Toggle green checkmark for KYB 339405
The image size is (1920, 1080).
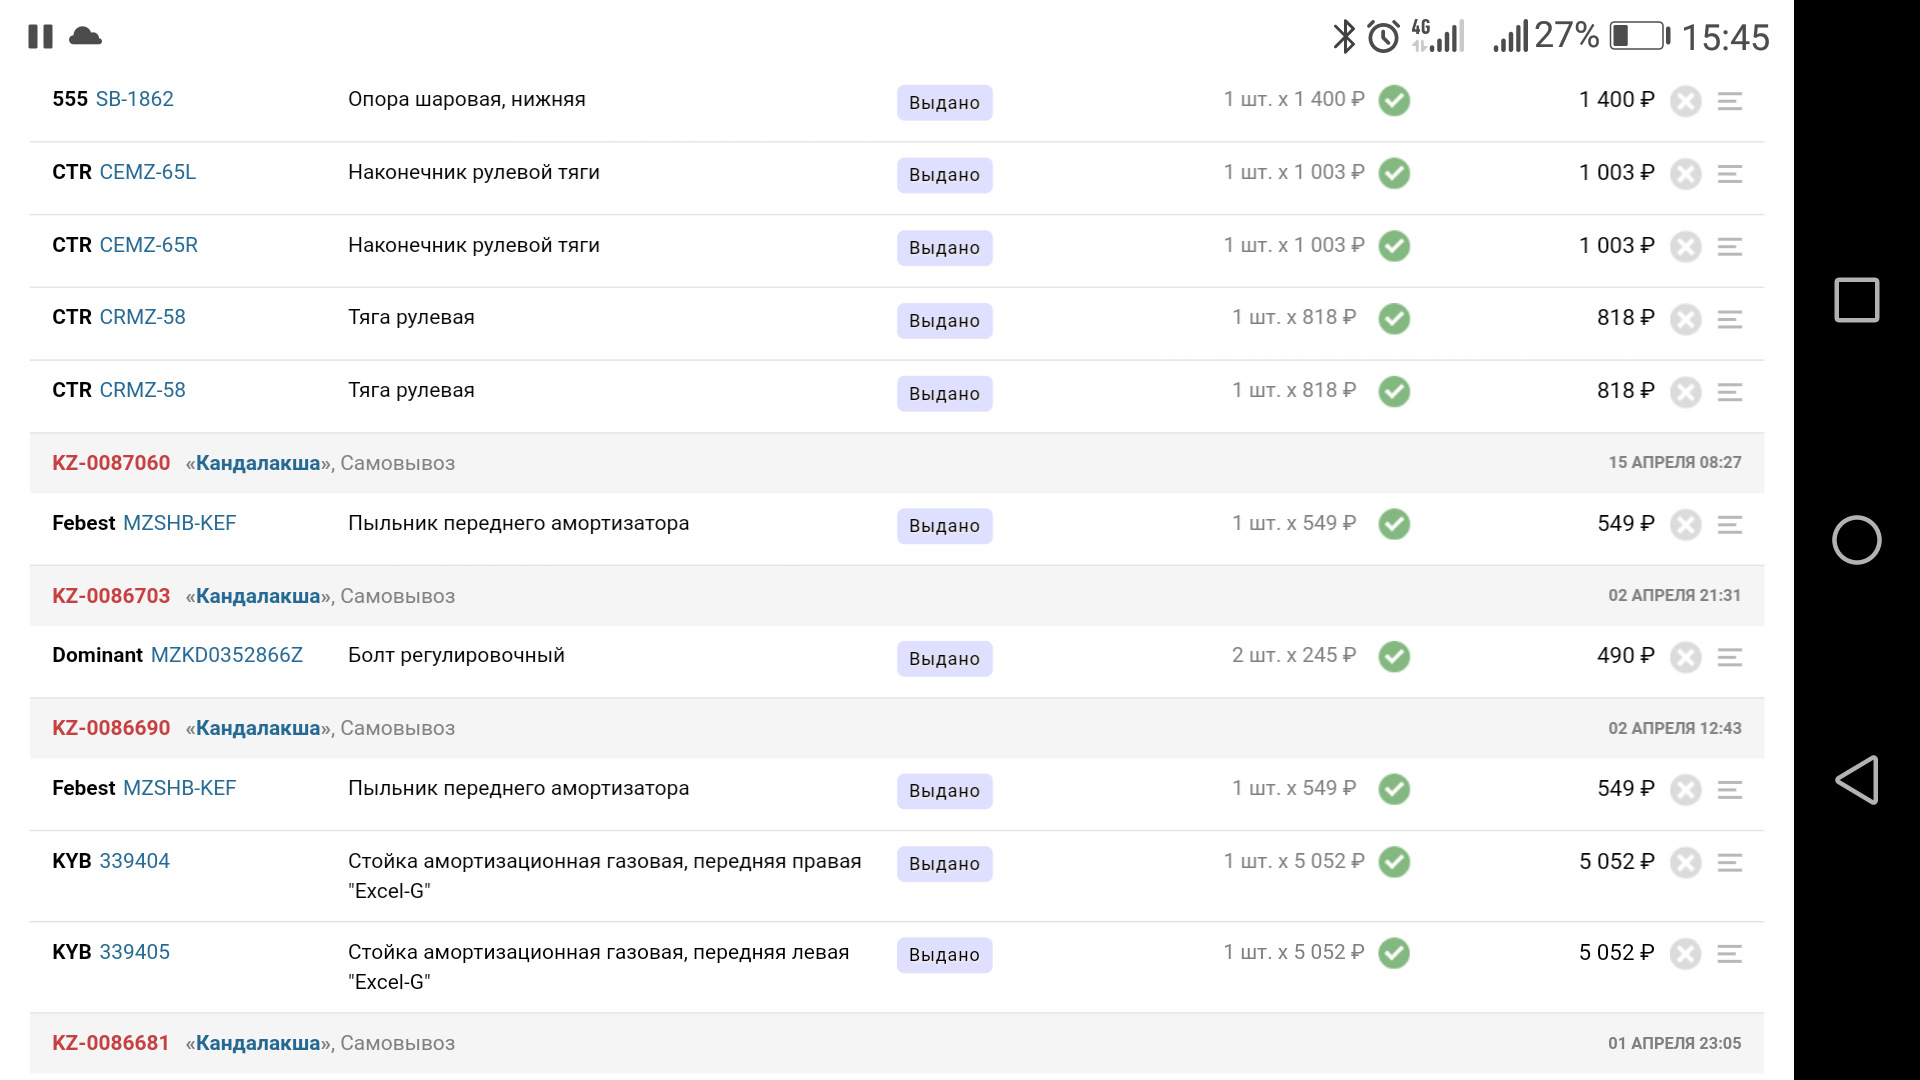(1394, 953)
